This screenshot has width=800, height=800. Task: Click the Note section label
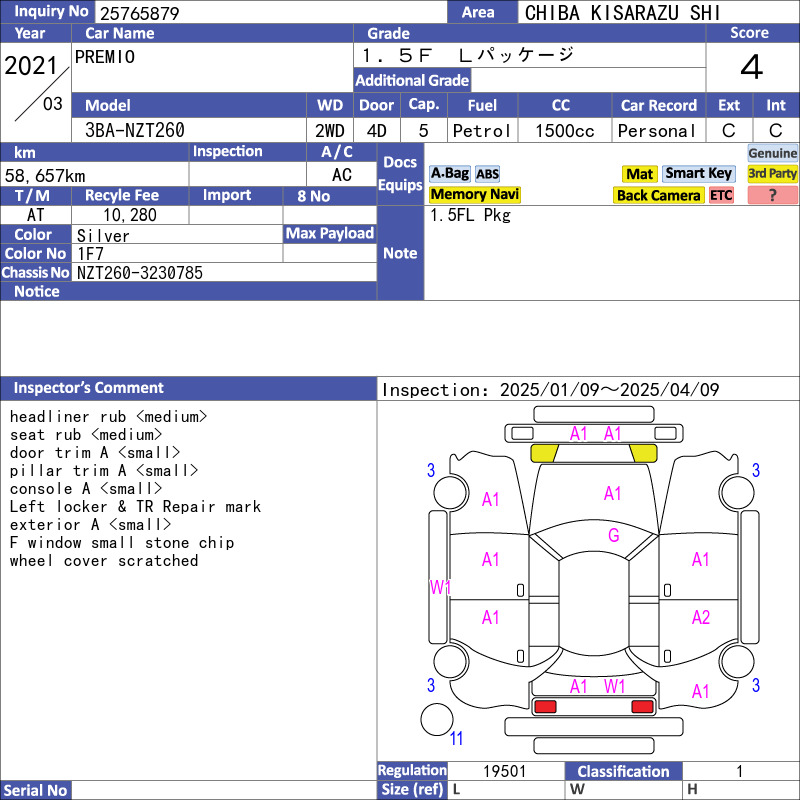(x=400, y=253)
